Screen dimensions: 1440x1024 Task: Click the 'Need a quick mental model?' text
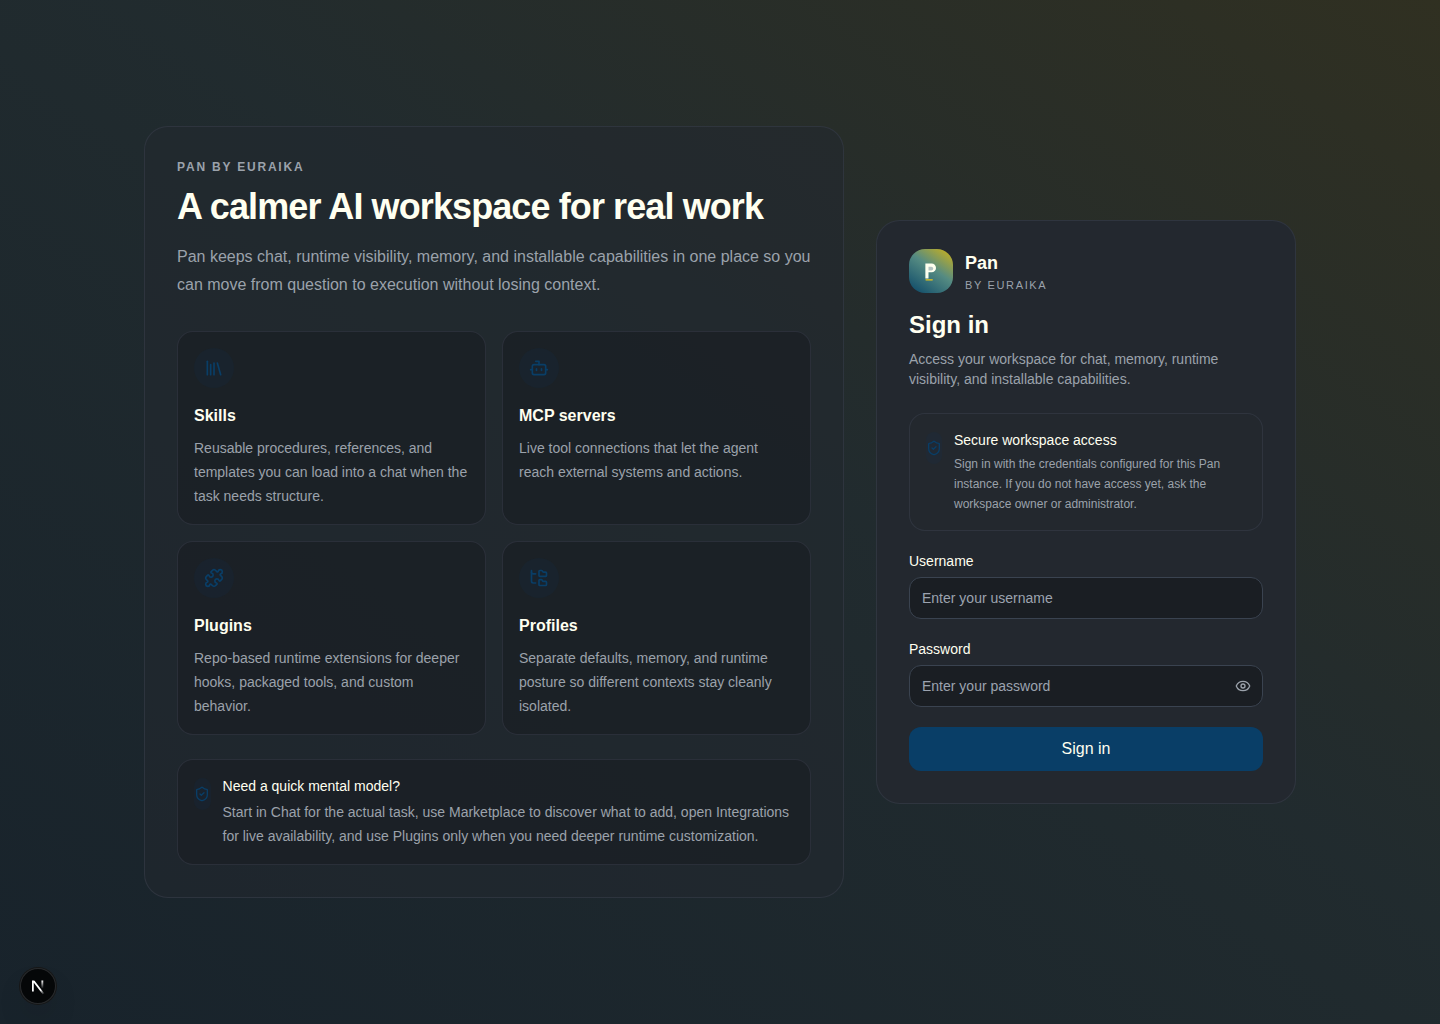click(x=311, y=786)
